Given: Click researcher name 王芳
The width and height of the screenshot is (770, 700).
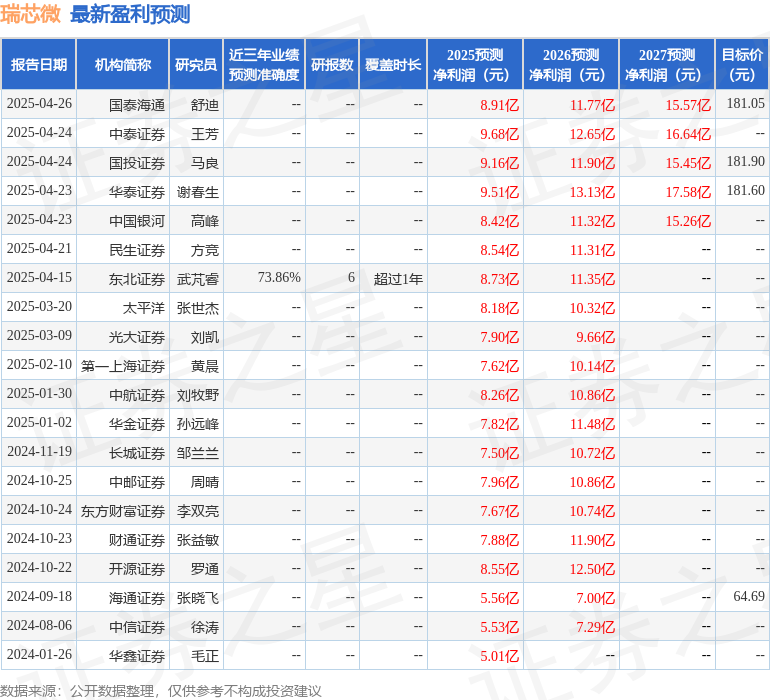Looking at the screenshot, I should (x=205, y=134).
